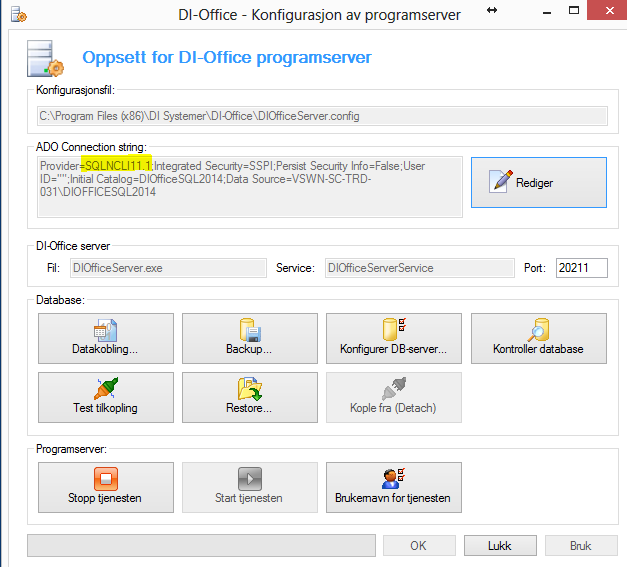Run Kontroller database check
Screen dimensions: 627x567
(x=539, y=338)
